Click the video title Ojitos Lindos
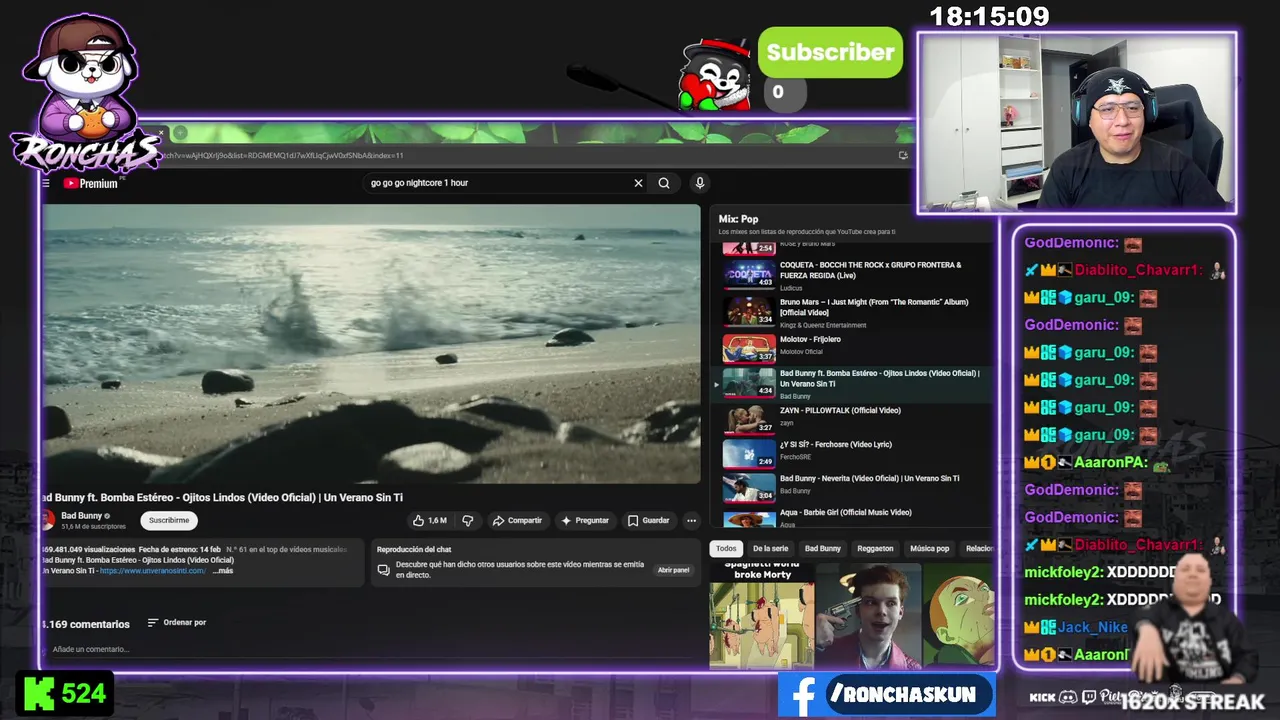Screen dimensions: 1280x720 (x=222, y=497)
